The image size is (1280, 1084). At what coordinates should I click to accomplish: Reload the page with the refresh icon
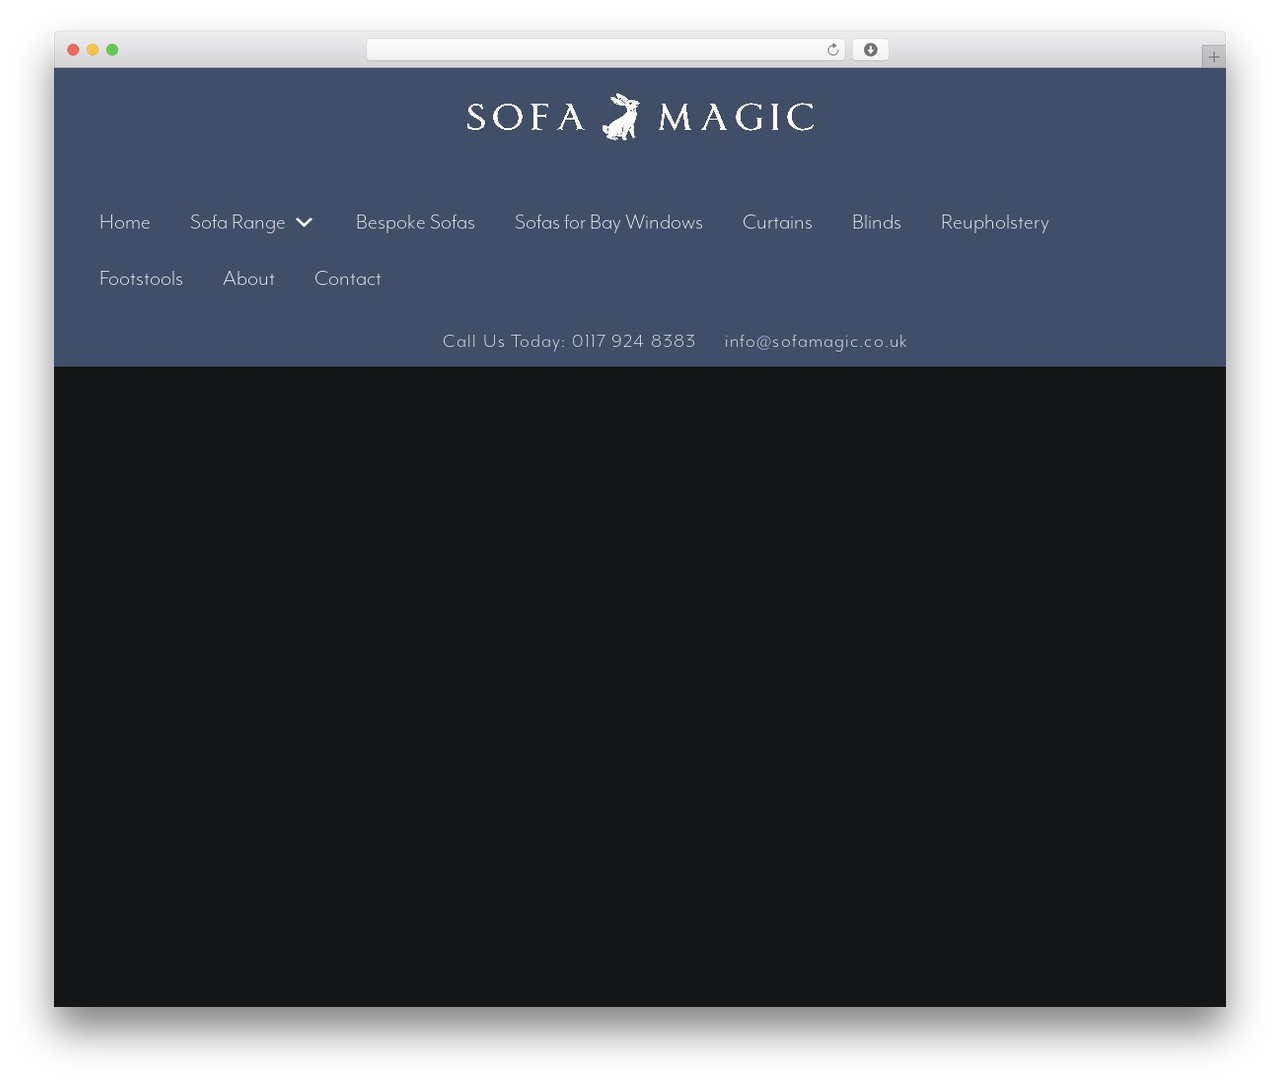(833, 50)
